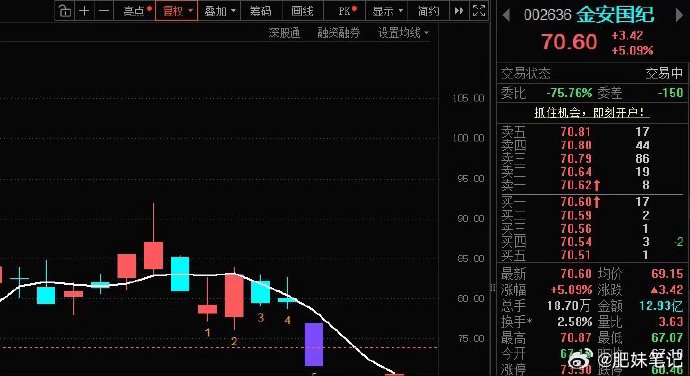690x376 pixels.
Task: Toggle the chart lock icon
Action: (x=65, y=11)
